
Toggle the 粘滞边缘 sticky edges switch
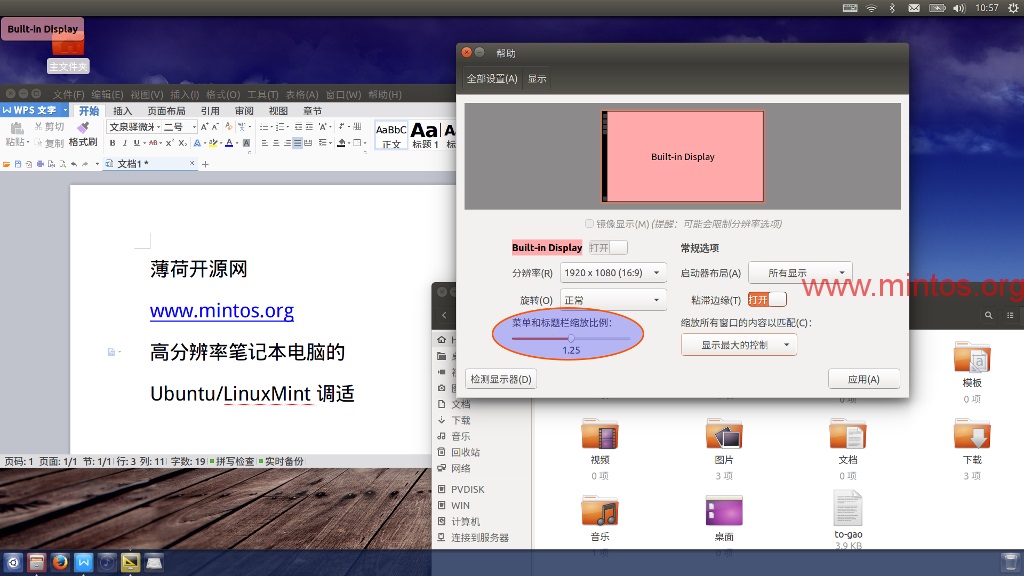tap(767, 300)
